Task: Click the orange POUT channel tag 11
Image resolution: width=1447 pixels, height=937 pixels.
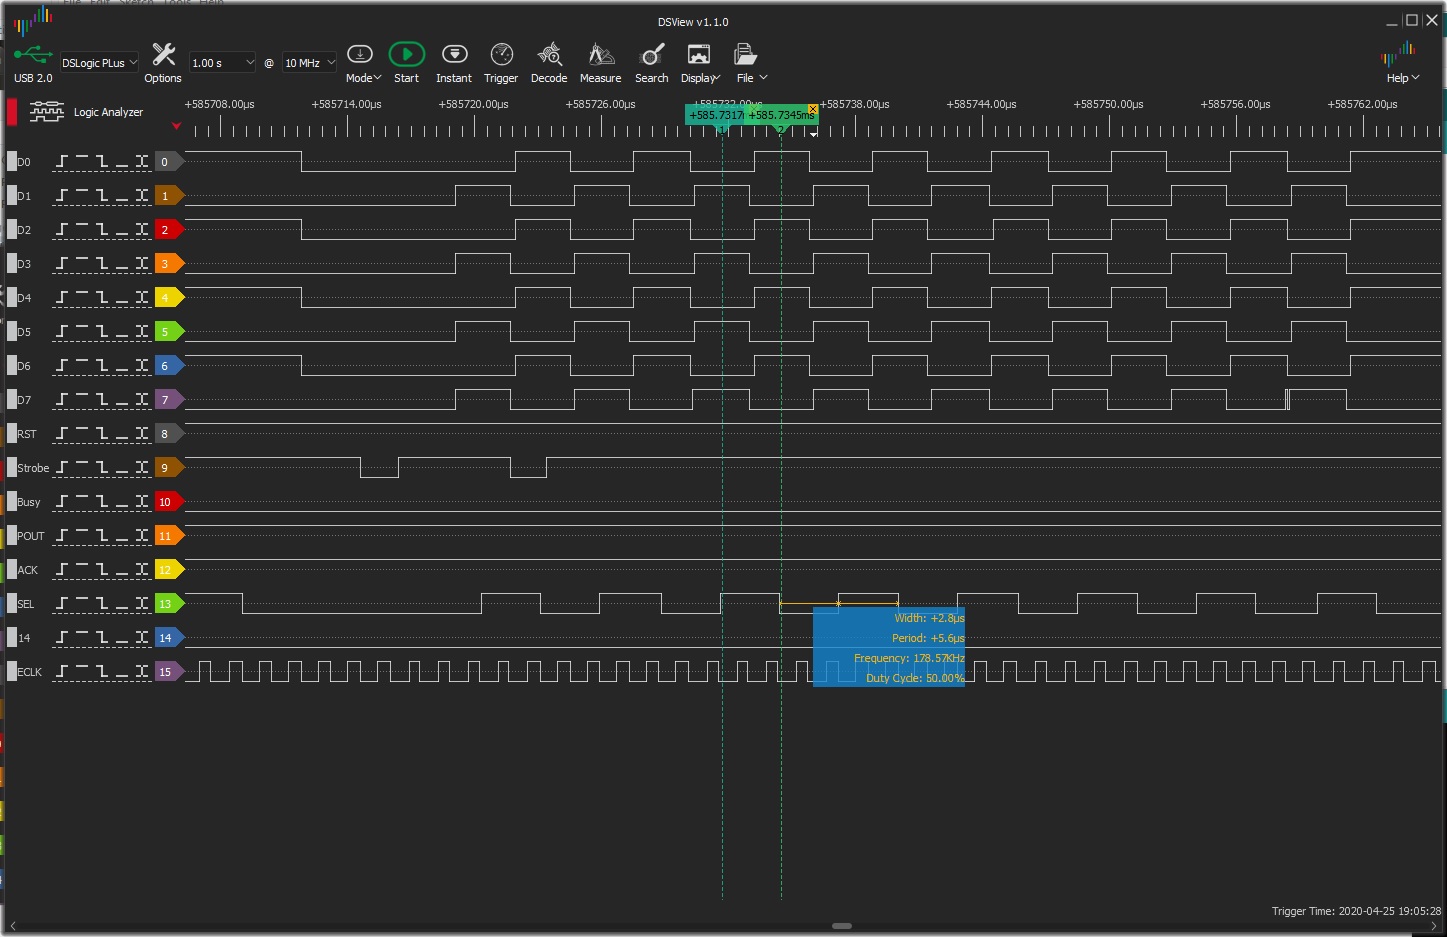Action: pyautogui.click(x=169, y=536)
